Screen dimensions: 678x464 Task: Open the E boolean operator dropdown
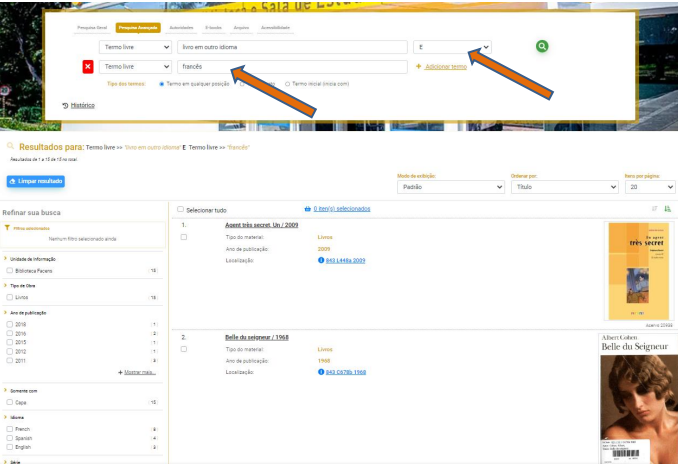(x=452, y=47)
